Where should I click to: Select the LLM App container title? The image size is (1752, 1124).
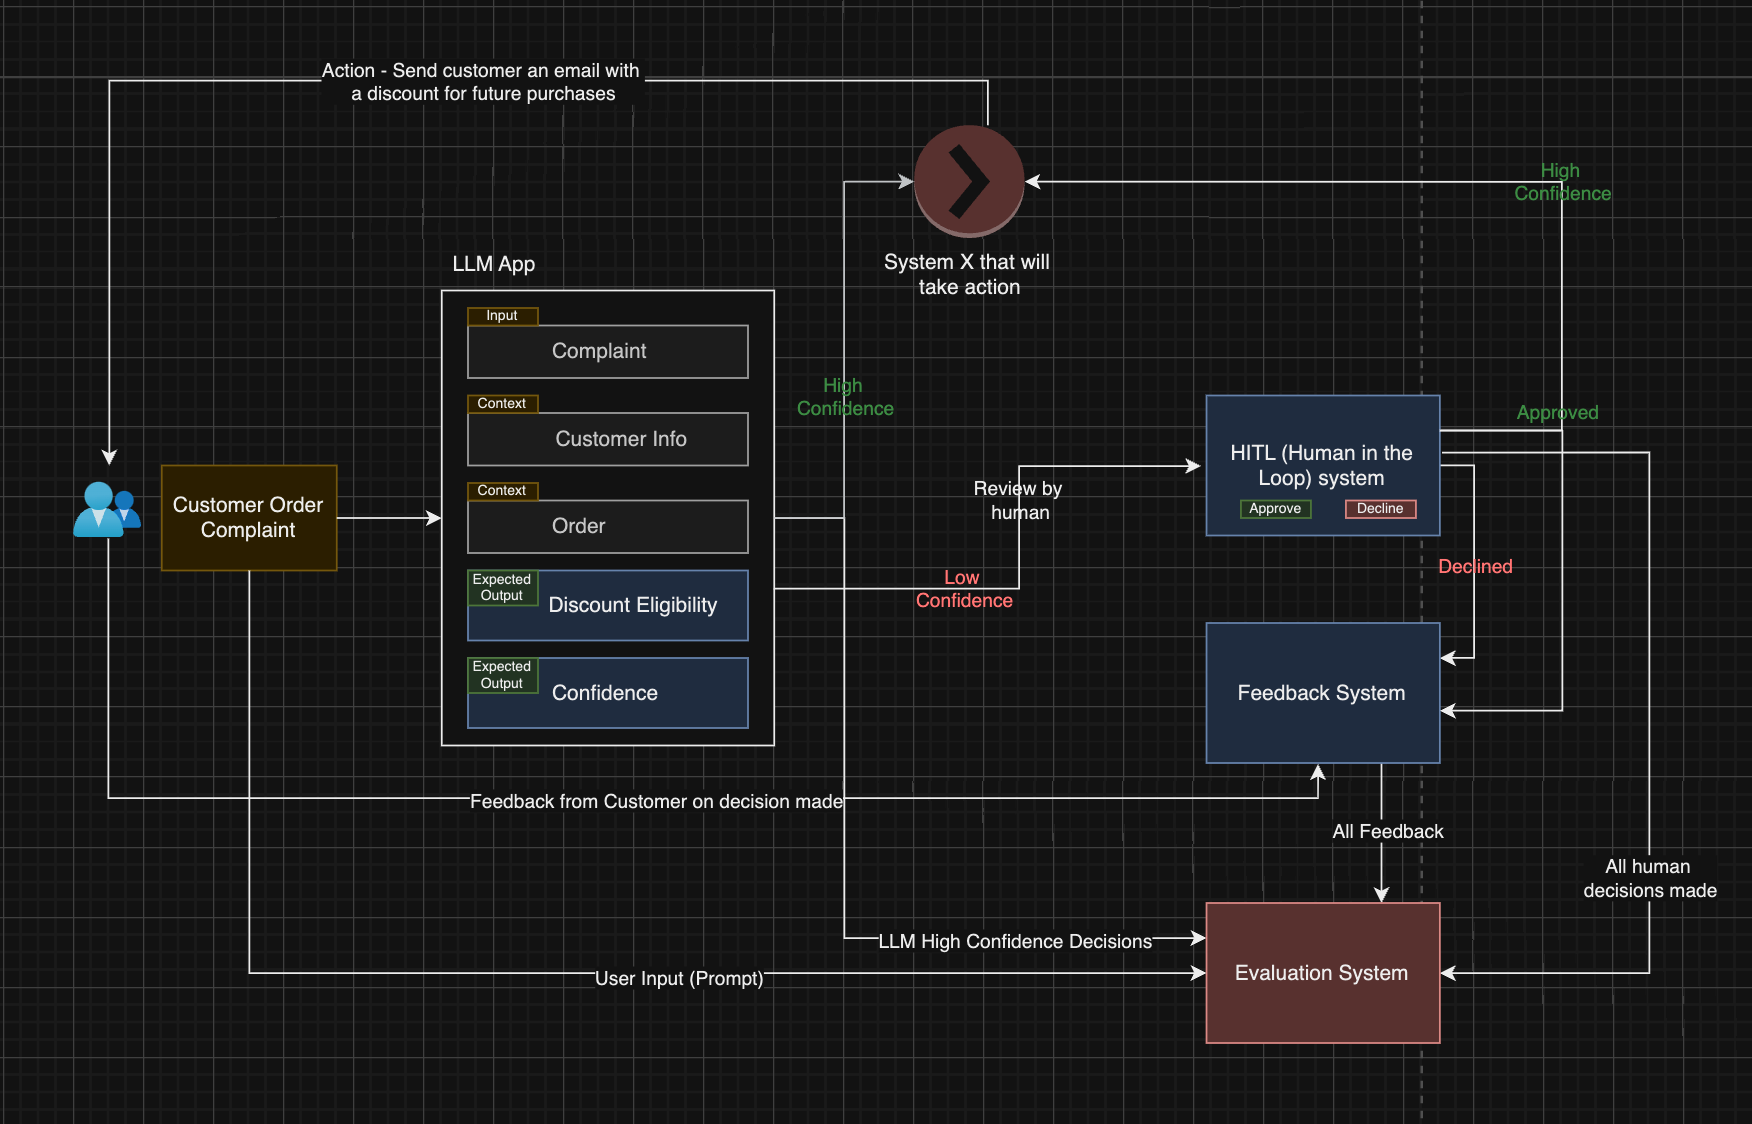[494, 264]
